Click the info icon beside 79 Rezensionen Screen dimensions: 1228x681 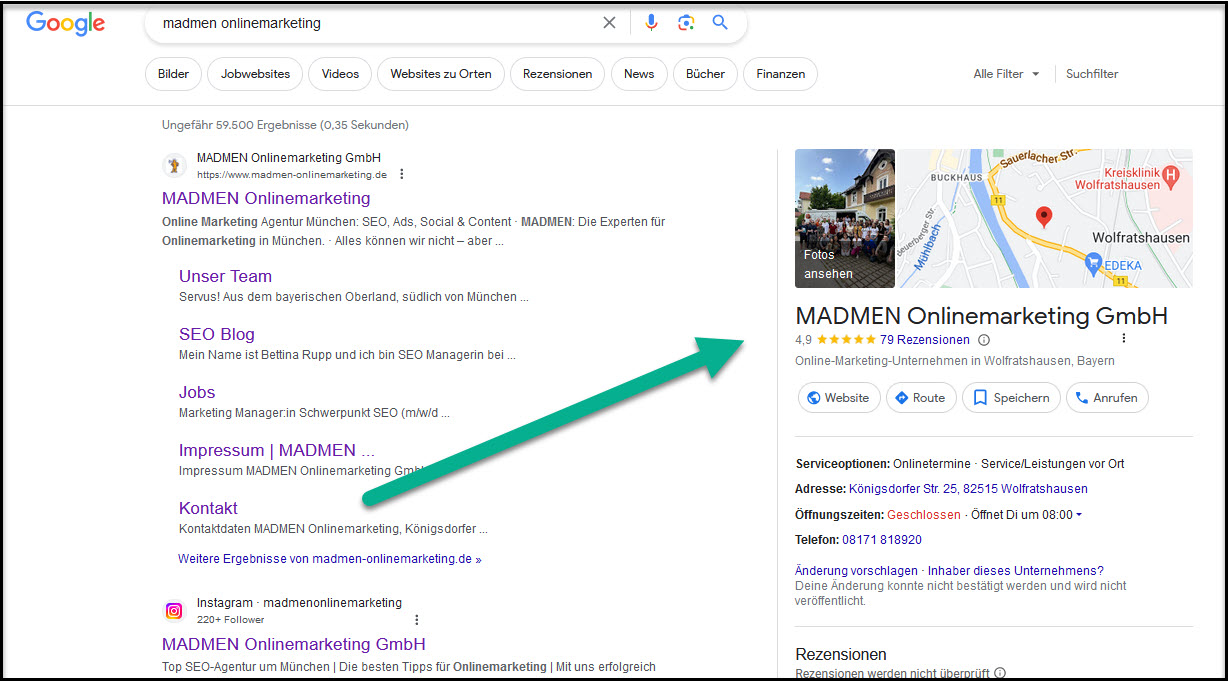coord(984,340)
